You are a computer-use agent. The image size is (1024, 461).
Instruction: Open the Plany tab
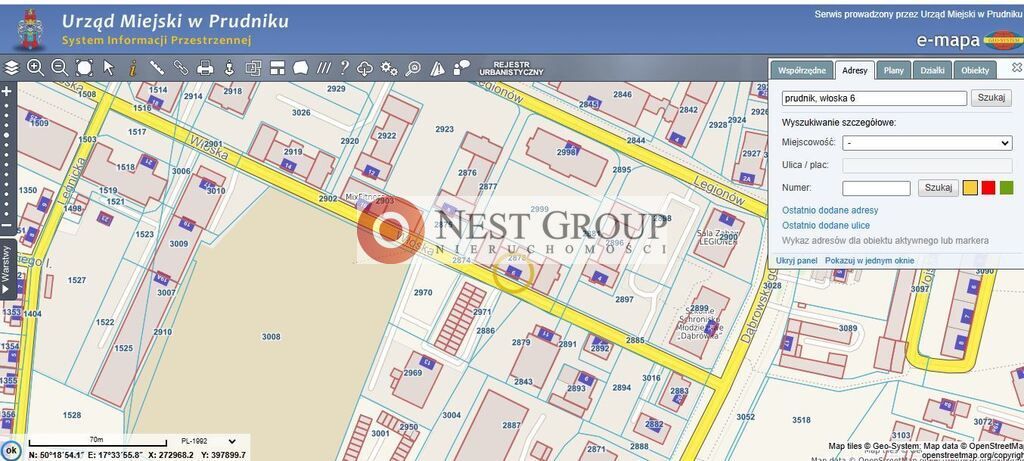click(893, 71)
